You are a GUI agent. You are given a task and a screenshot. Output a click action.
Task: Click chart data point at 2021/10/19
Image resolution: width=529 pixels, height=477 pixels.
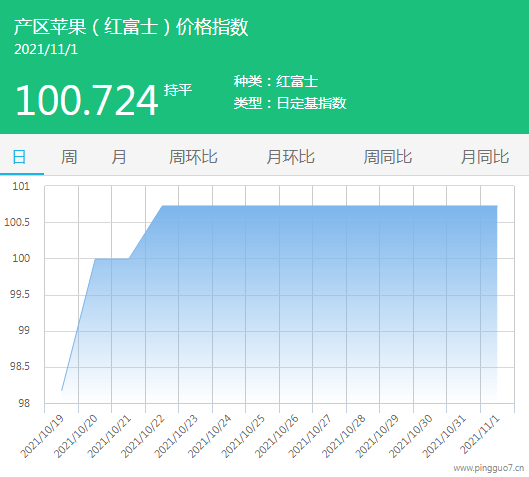coord(62,390)
